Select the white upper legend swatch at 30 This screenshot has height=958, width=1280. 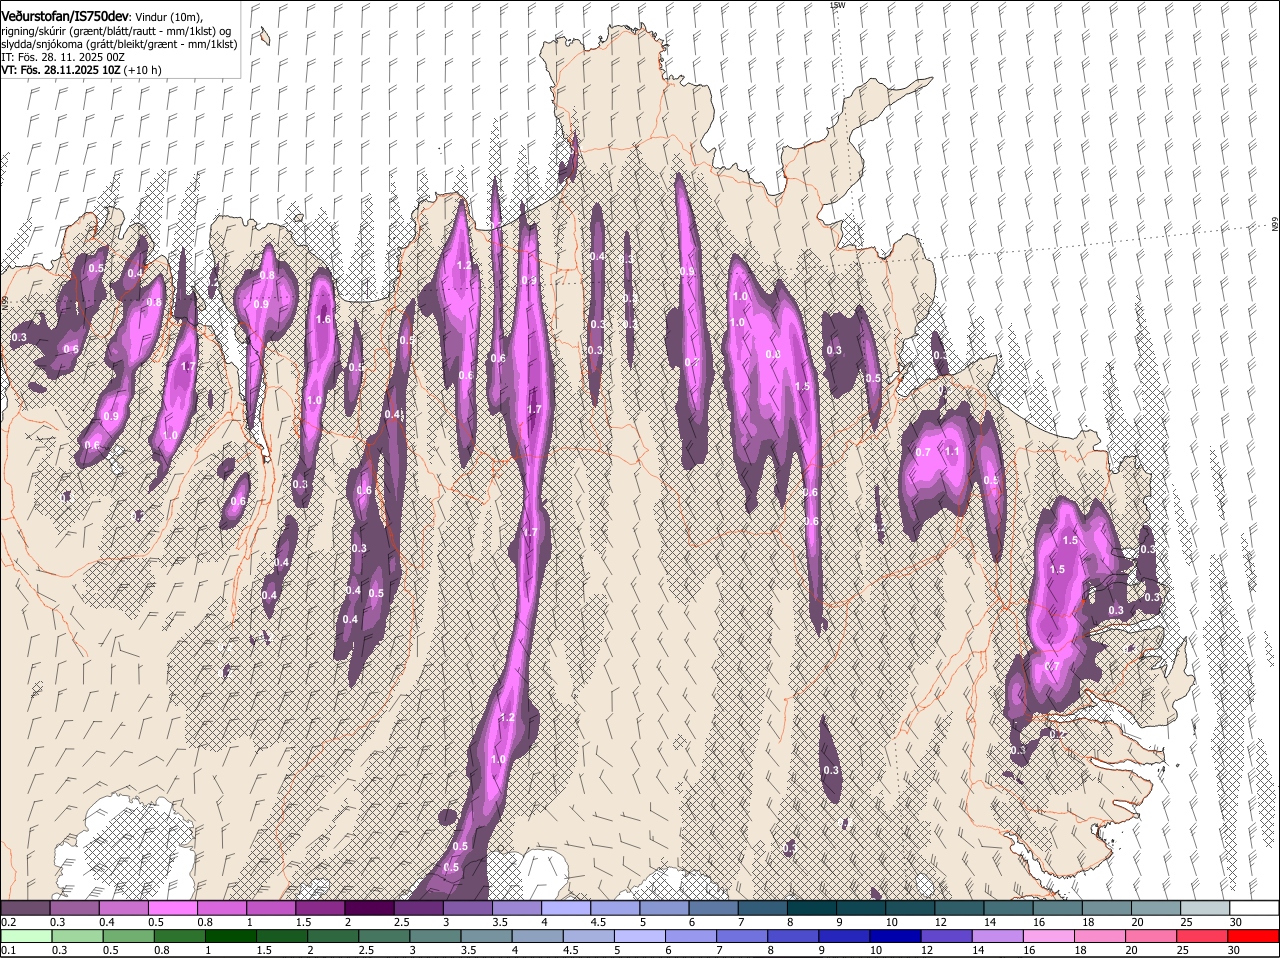(1254, 907)
